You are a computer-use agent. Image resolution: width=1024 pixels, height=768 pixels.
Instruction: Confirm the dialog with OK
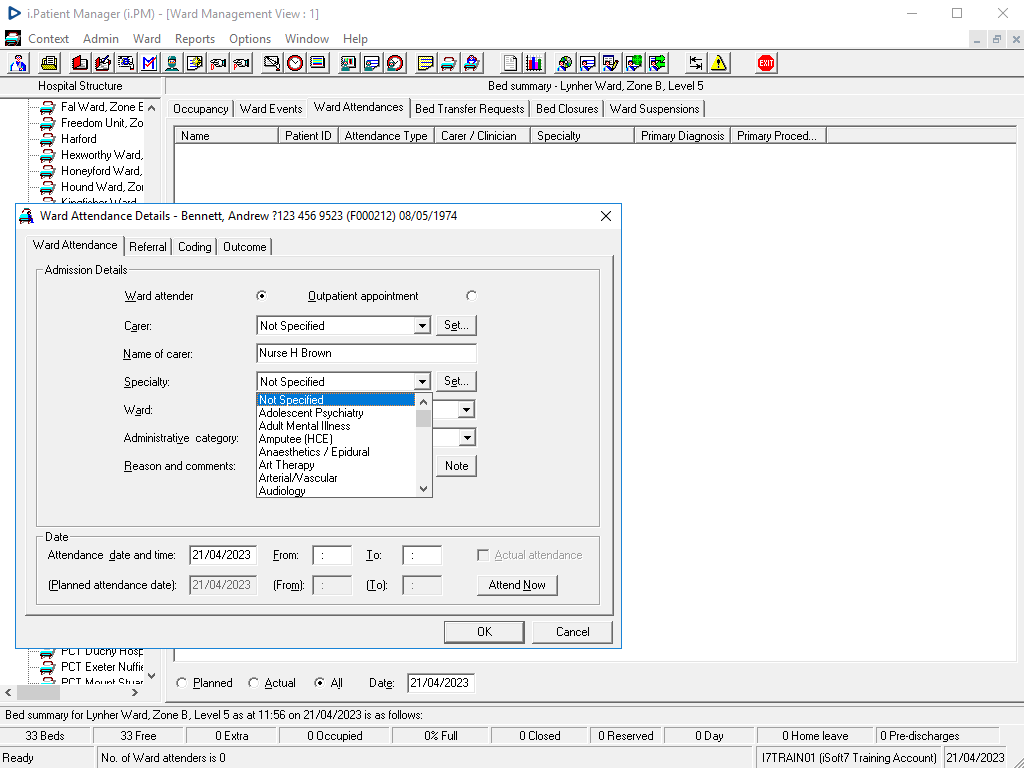(484, 632)
